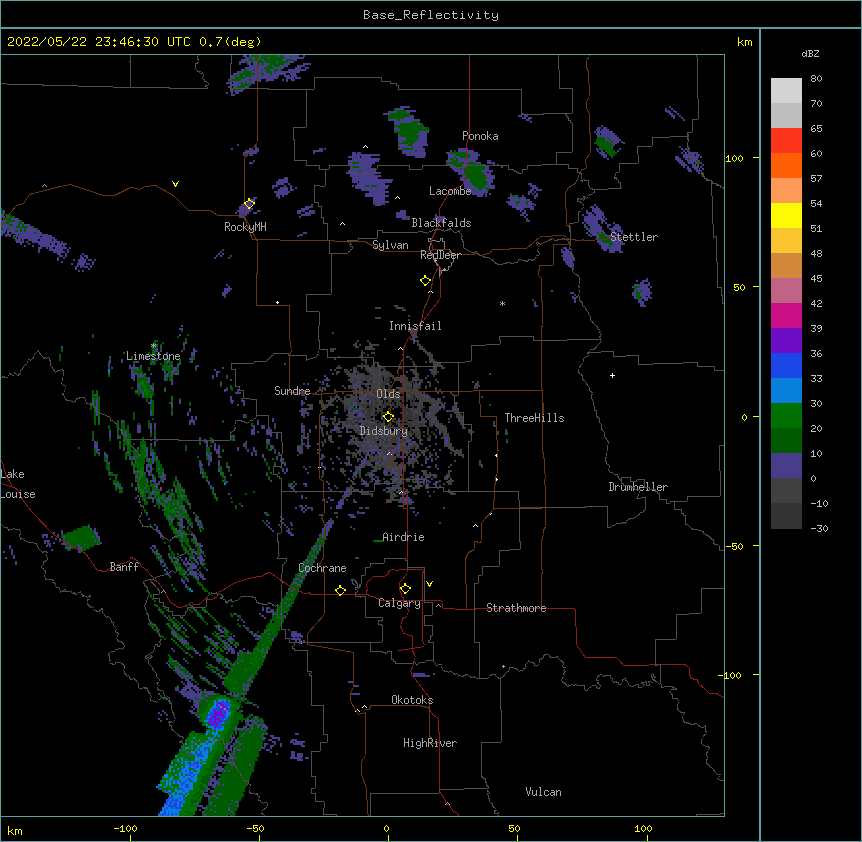This screenshot has width=862, height=842.
Task: Click the Lake Louise label
Action: (17, 484)
